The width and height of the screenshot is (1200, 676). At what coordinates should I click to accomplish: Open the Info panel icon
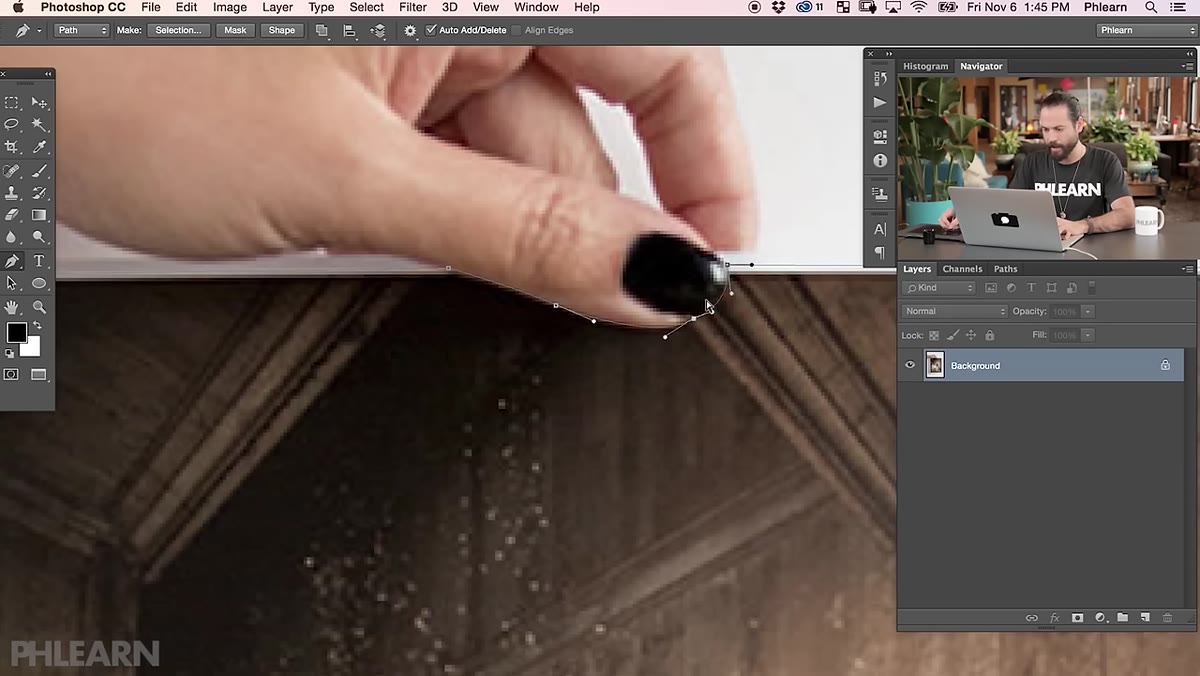coord(880,160)
